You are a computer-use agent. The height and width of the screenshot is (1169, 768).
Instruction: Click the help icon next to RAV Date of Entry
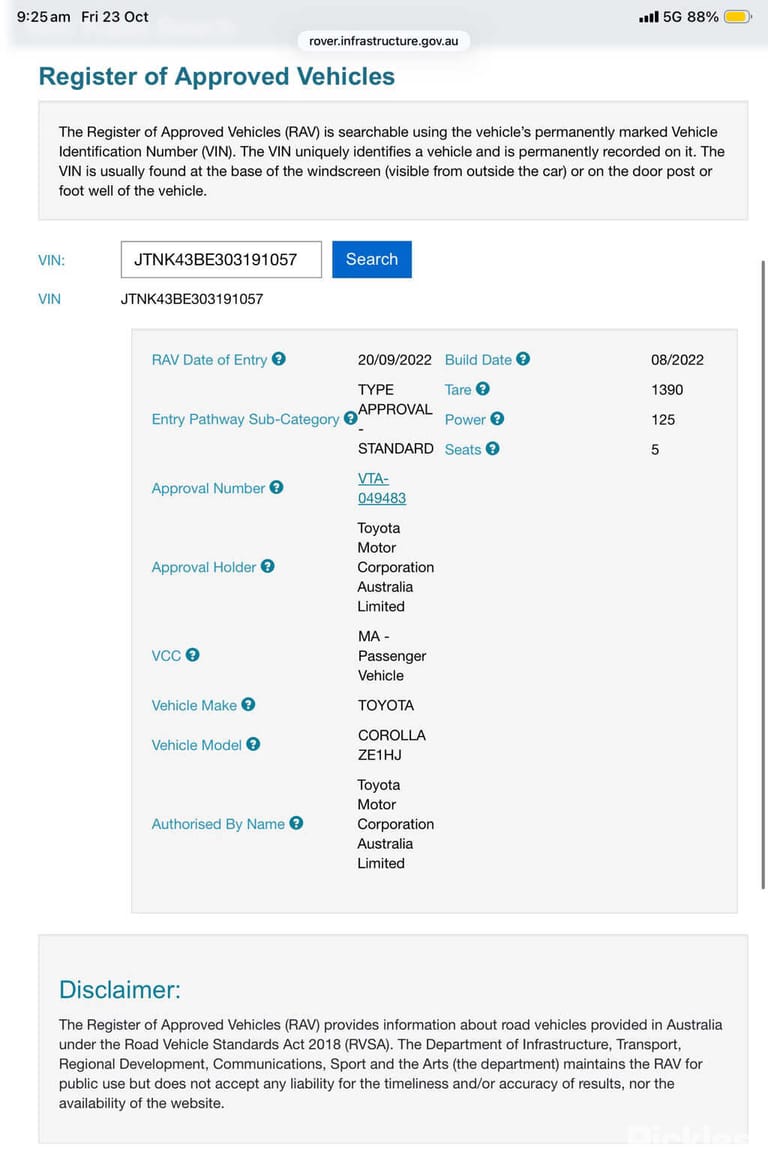[x=279, y=359]
